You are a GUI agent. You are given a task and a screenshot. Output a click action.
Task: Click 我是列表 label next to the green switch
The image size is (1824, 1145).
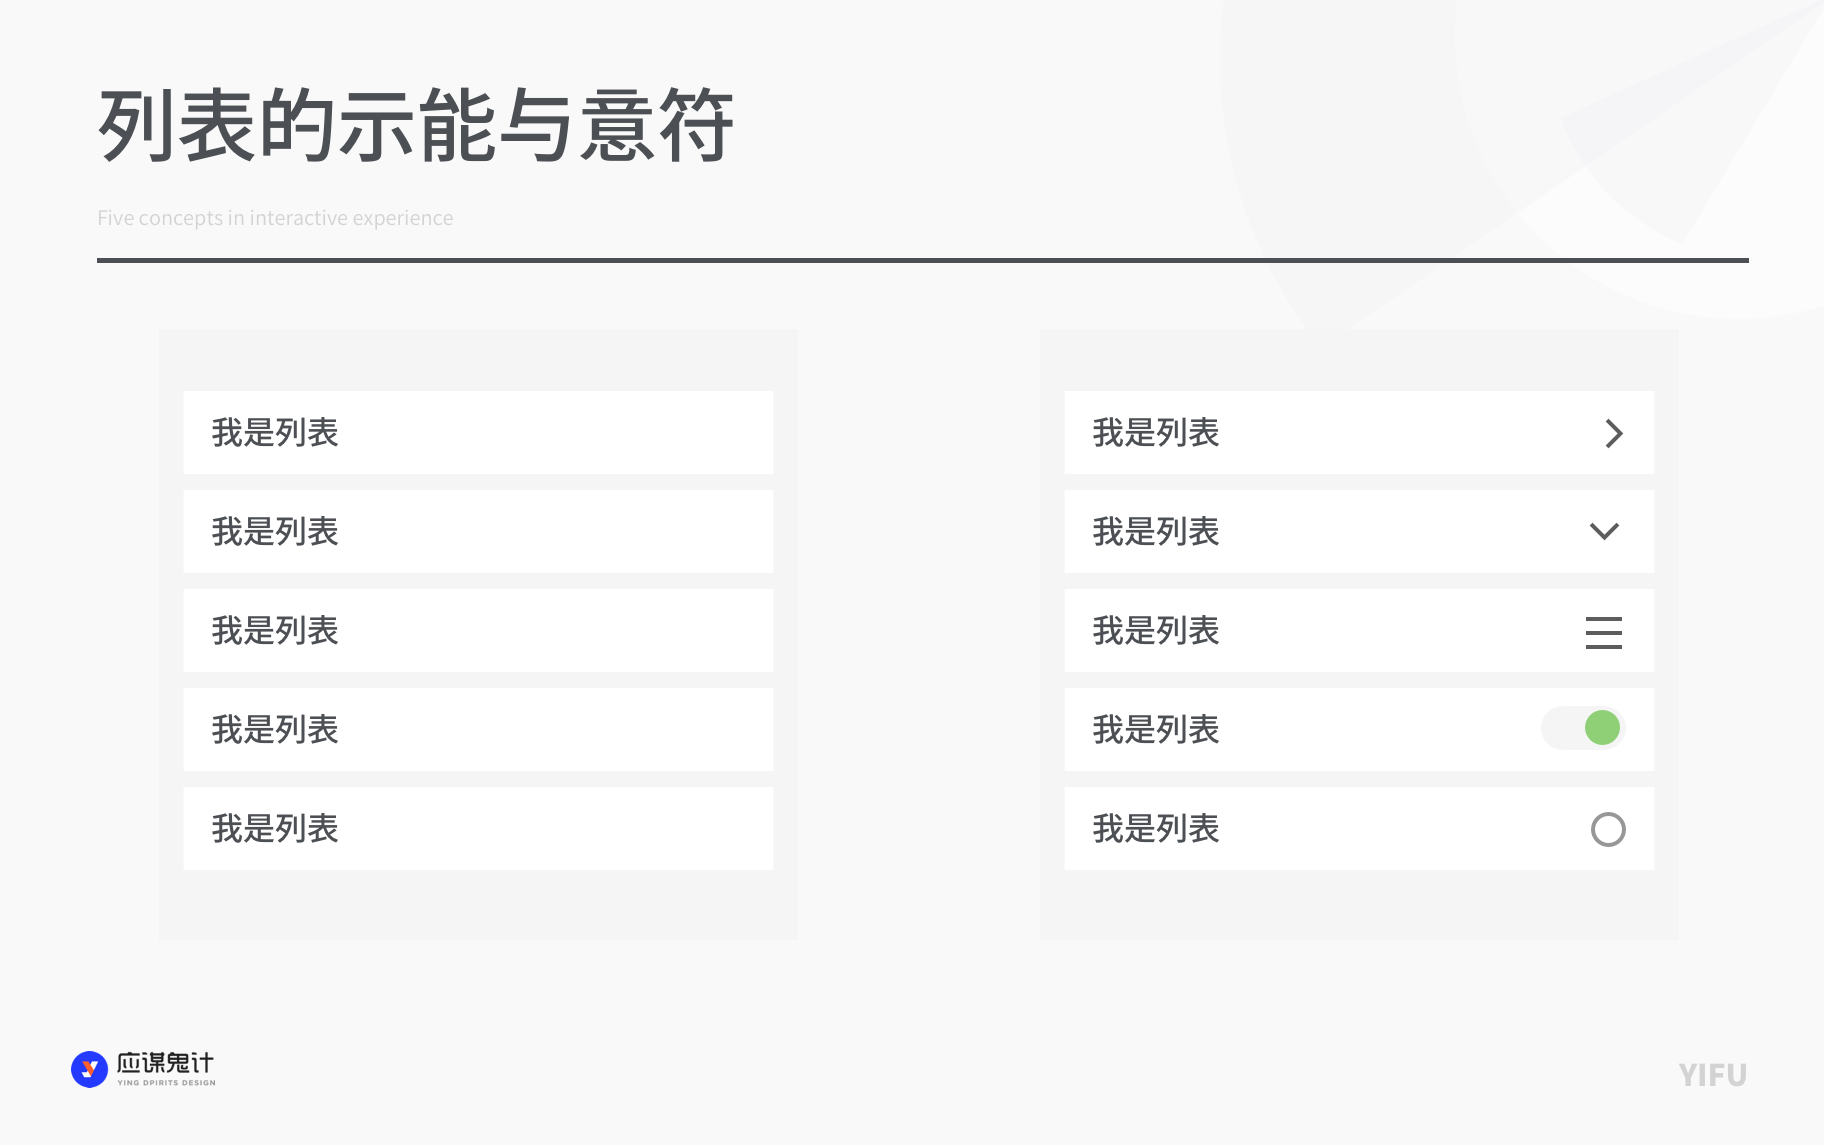[1156, 730]
